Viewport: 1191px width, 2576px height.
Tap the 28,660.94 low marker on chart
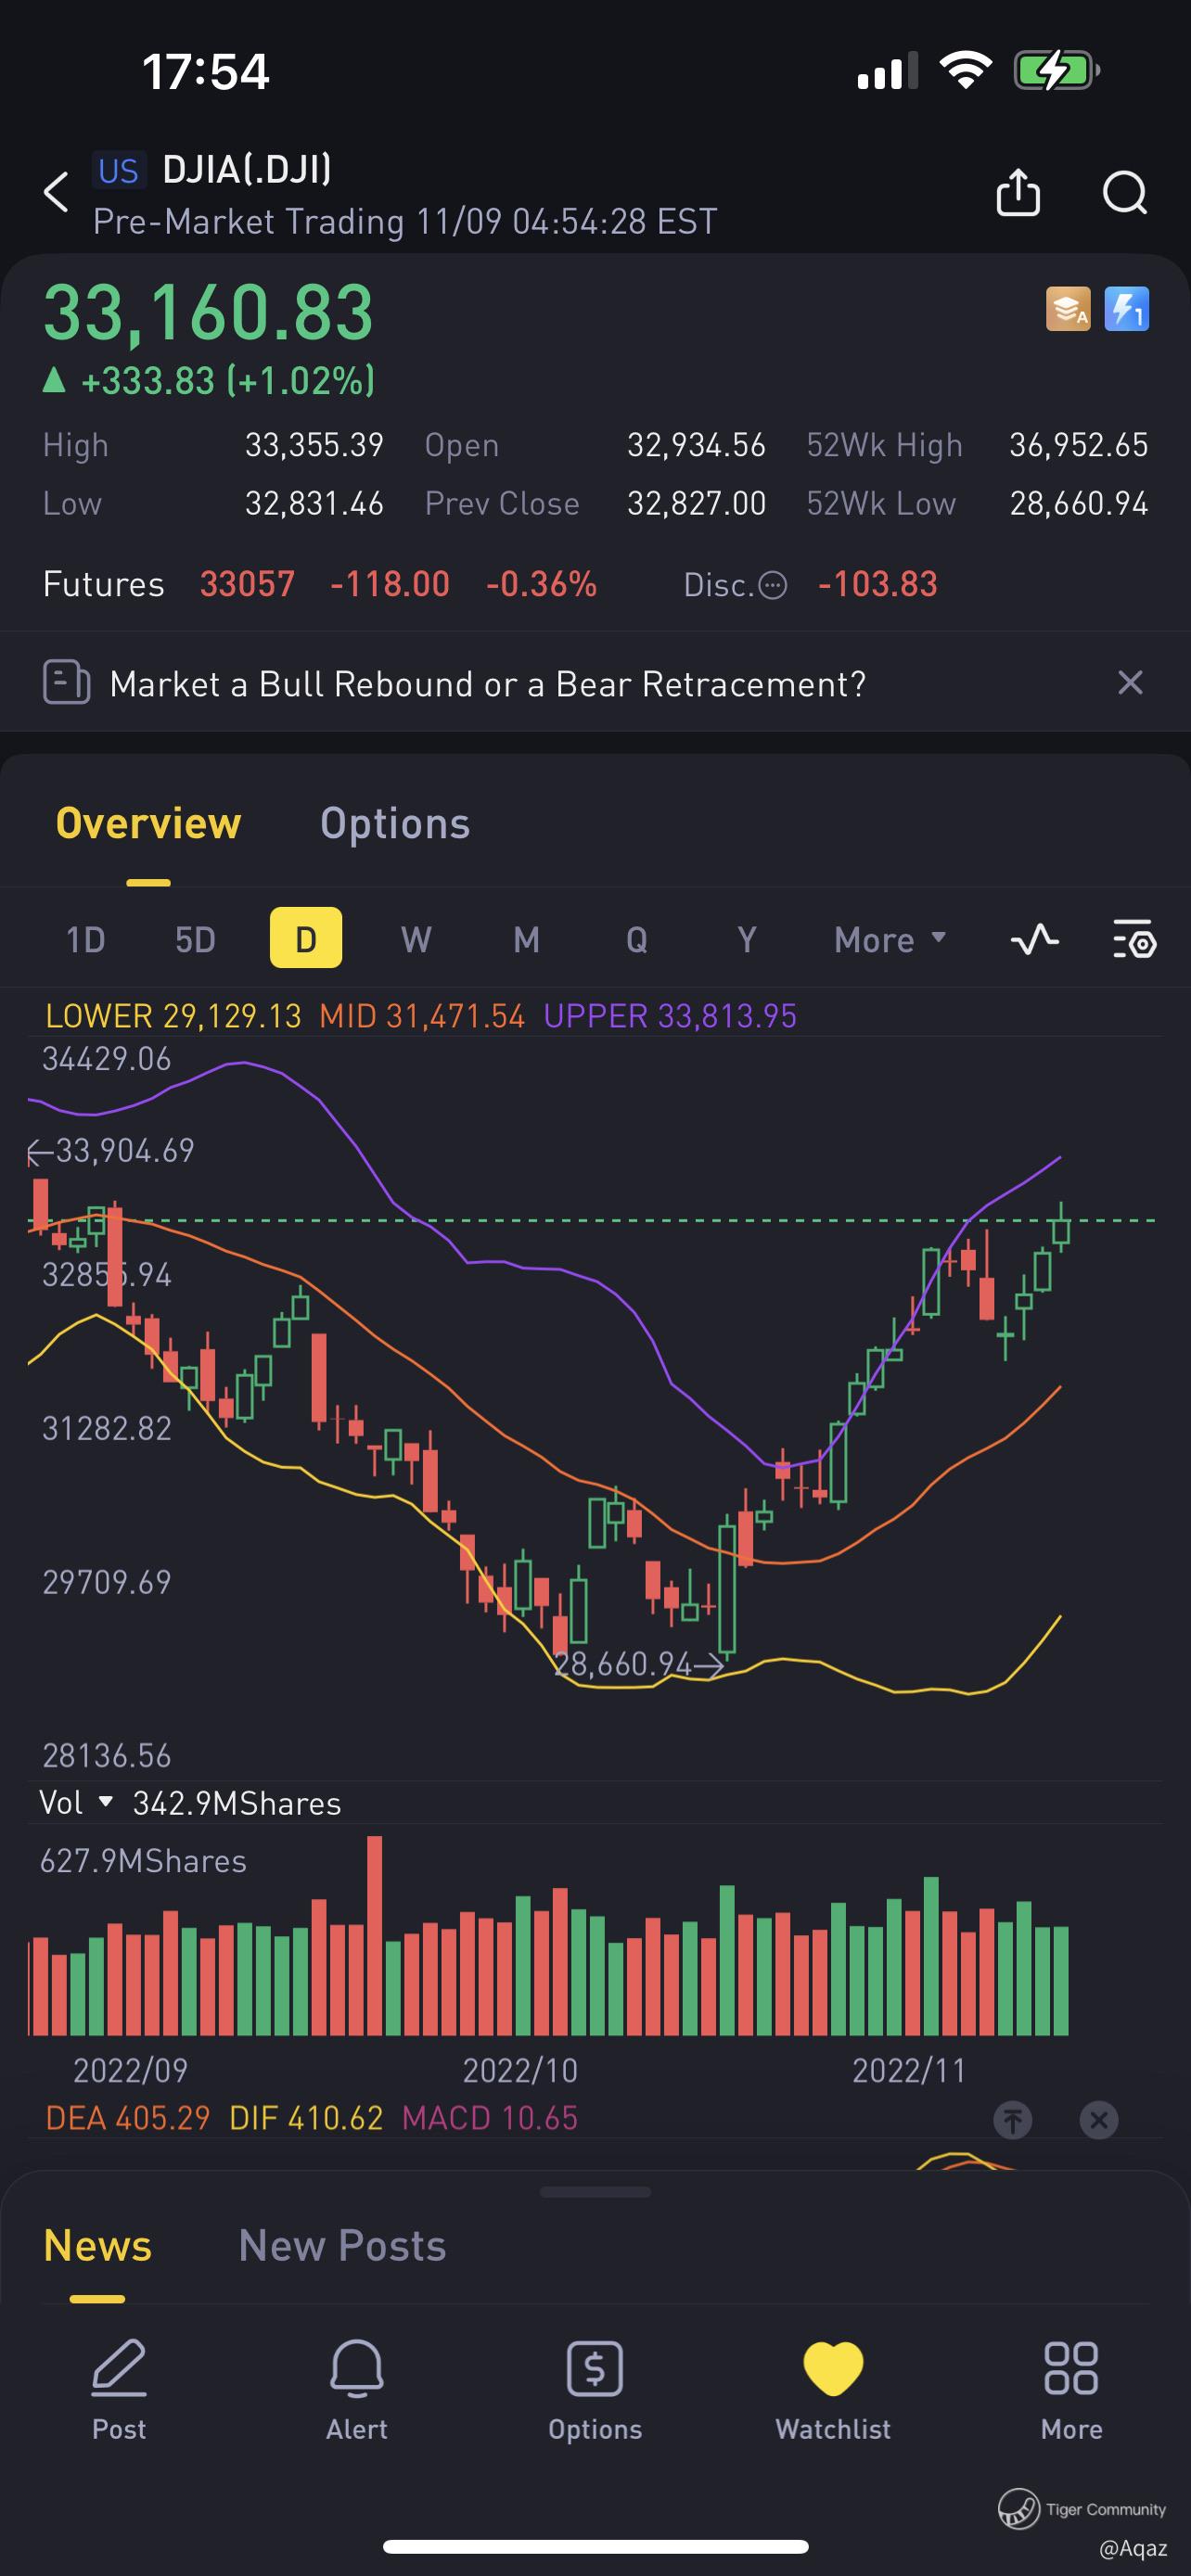pos(639,1664)
